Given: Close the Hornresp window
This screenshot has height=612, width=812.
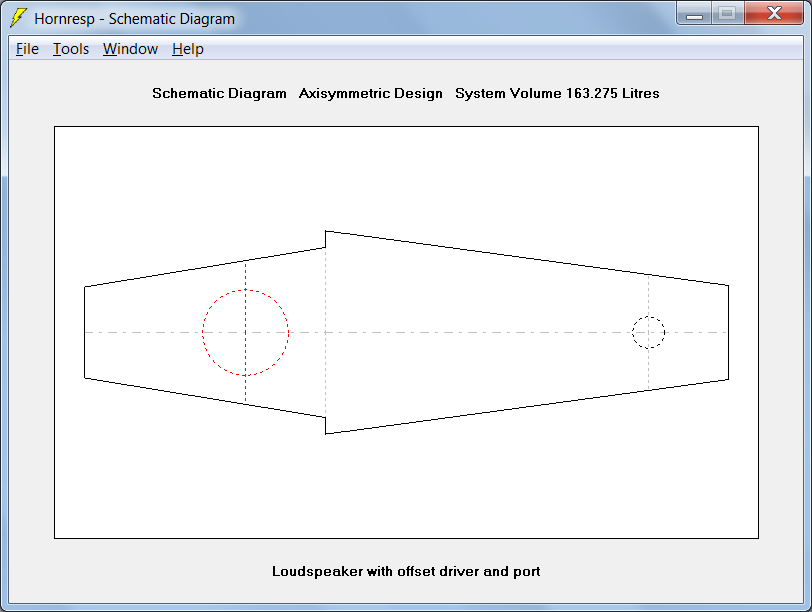Looking at the screenshot, I should coord(774,14).
